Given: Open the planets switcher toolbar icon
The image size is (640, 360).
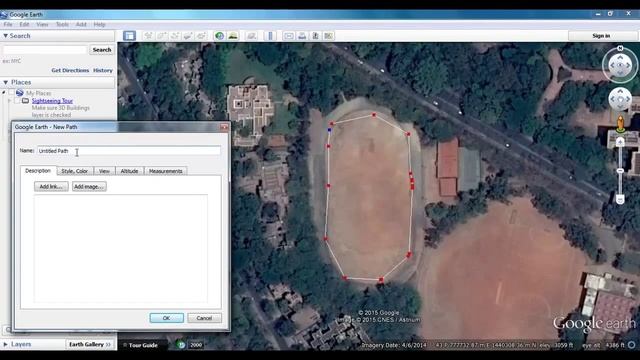Looking at the screenshot, I should point(251,36).
